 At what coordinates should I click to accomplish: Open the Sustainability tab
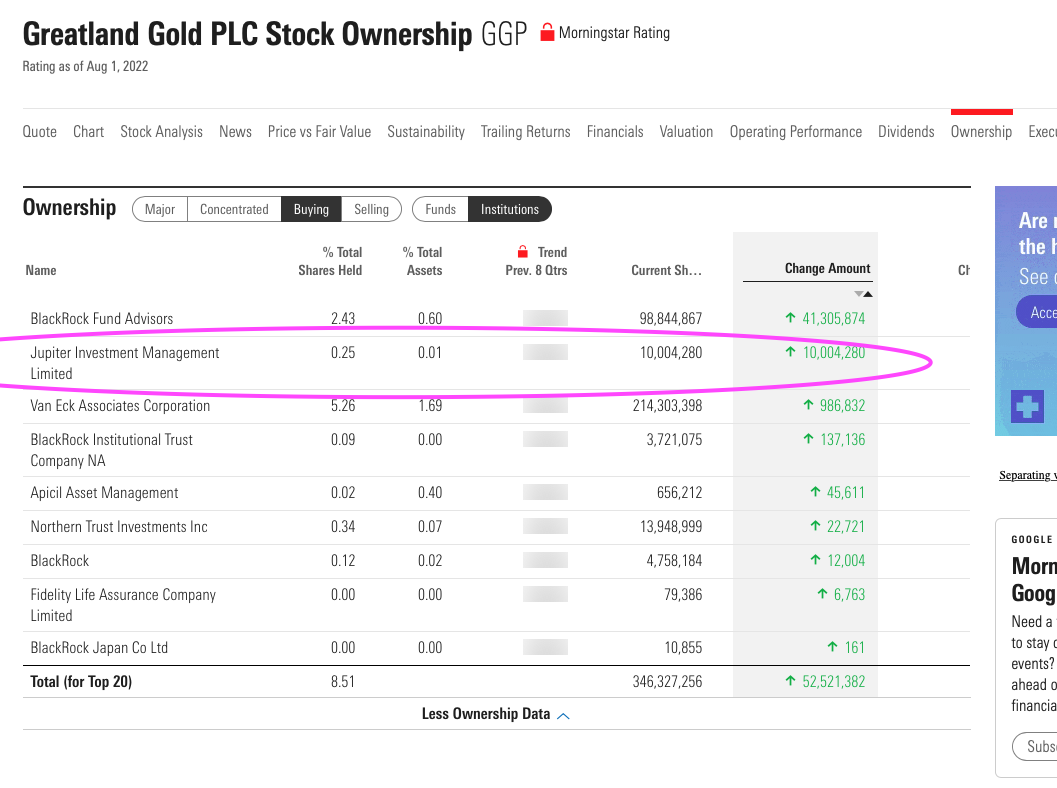click(x=426, y=131)
